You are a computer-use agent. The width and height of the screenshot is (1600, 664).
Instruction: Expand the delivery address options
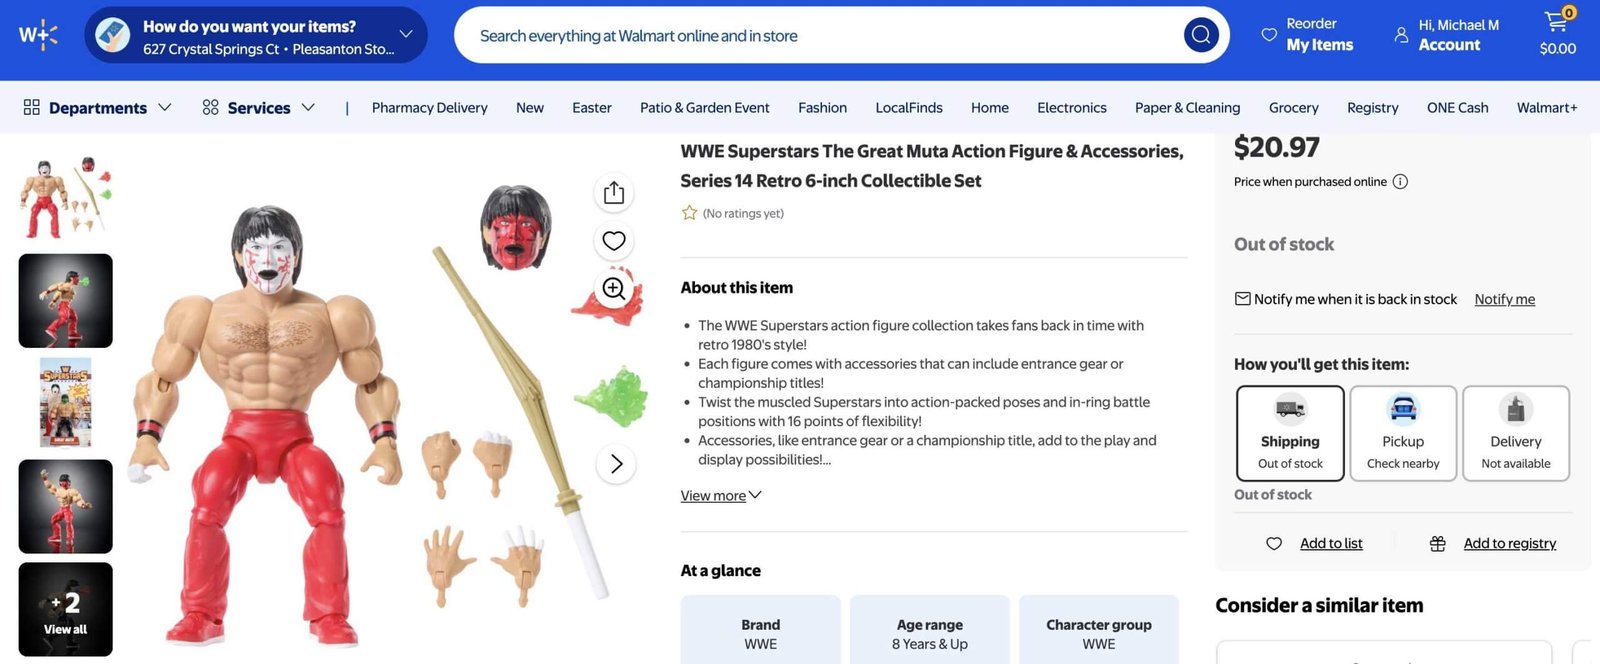click(405, 33)
